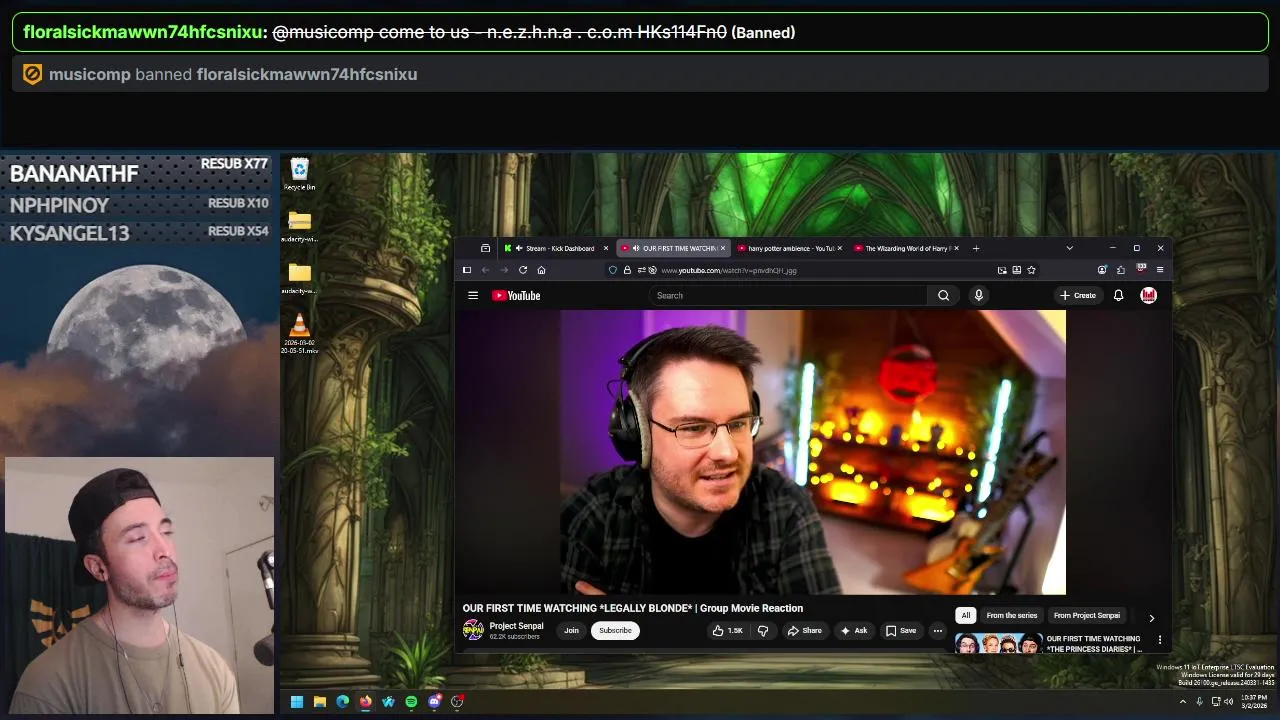Mute audio on the Kick Dashboard tab
The width and height of the screenshot is (1280, 720).
coord(518,248)
